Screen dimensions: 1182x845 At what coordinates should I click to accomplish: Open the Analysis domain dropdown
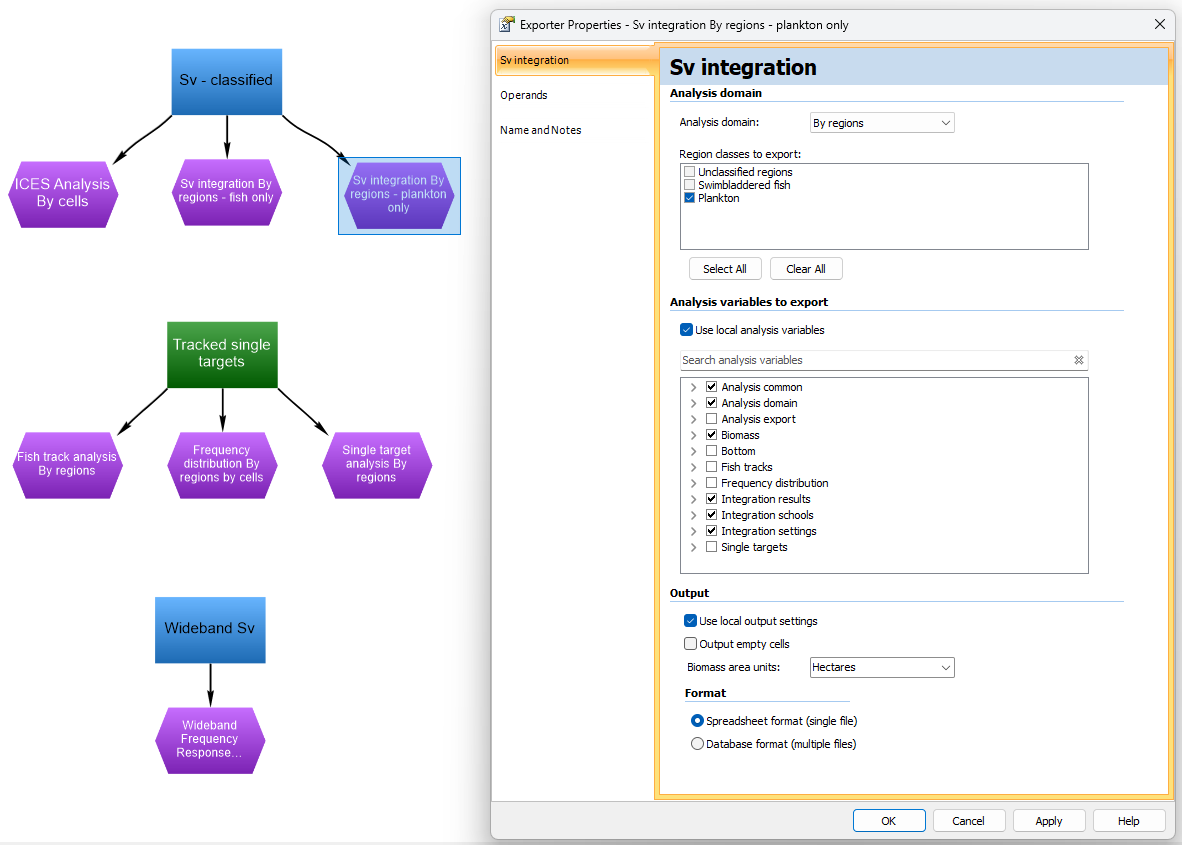pyautogui.click(x=881, y=123)
